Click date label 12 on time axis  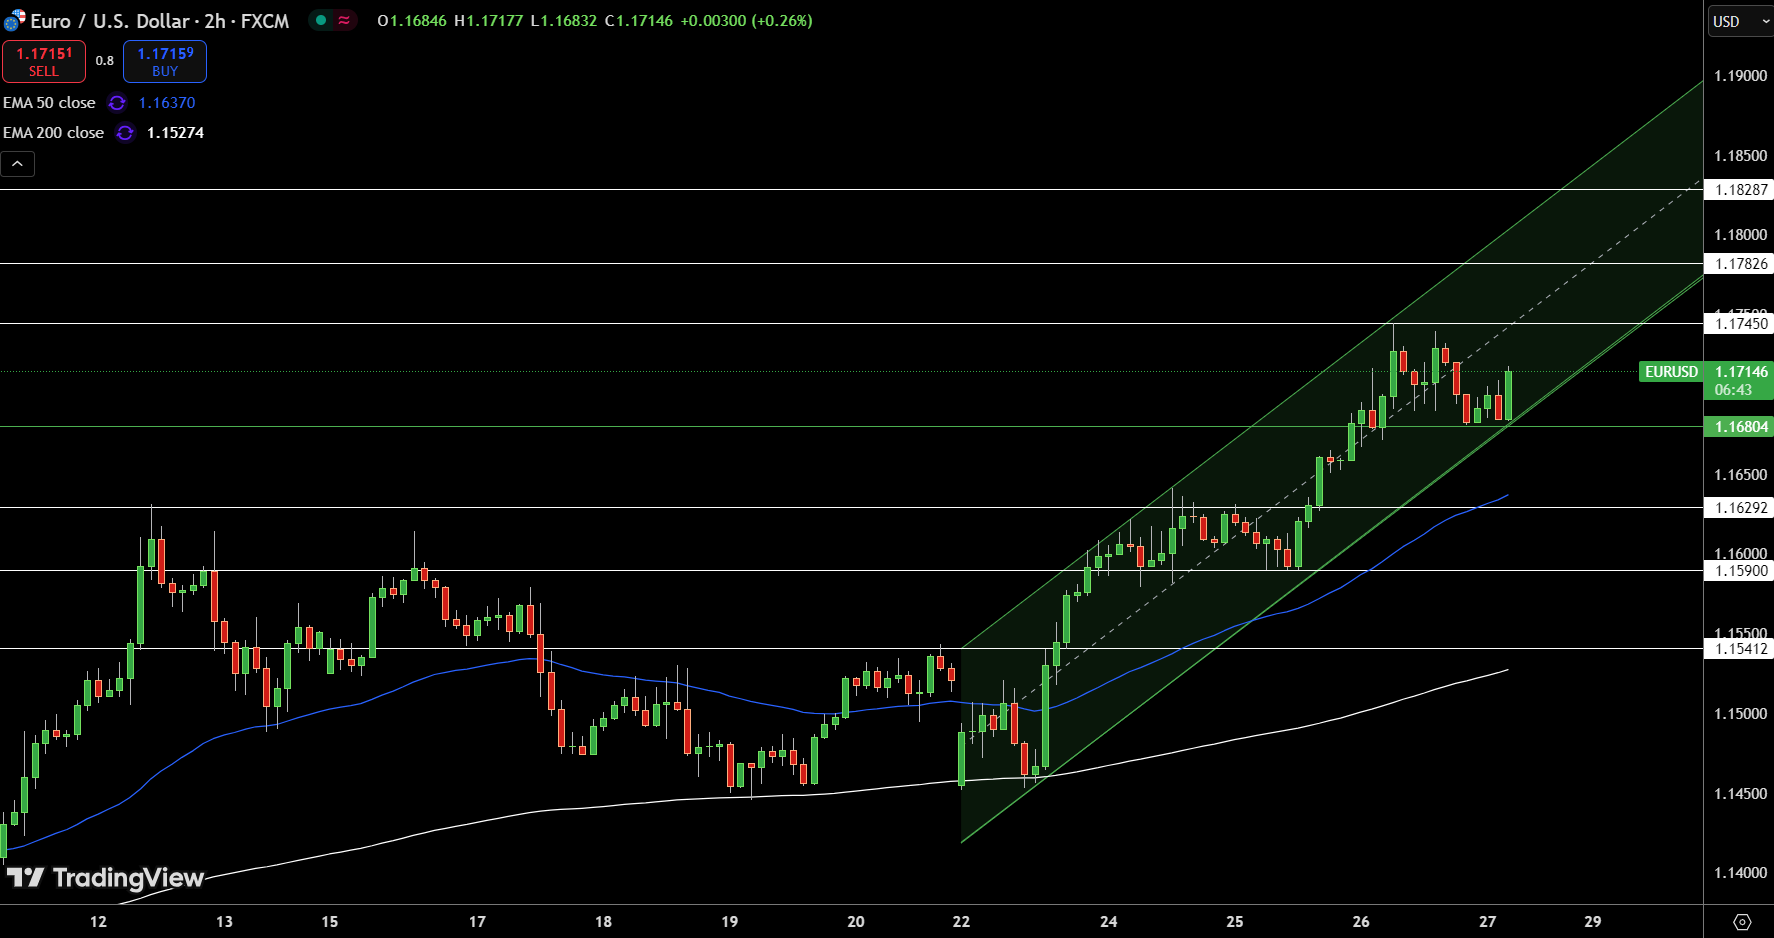tap(98, 922)
